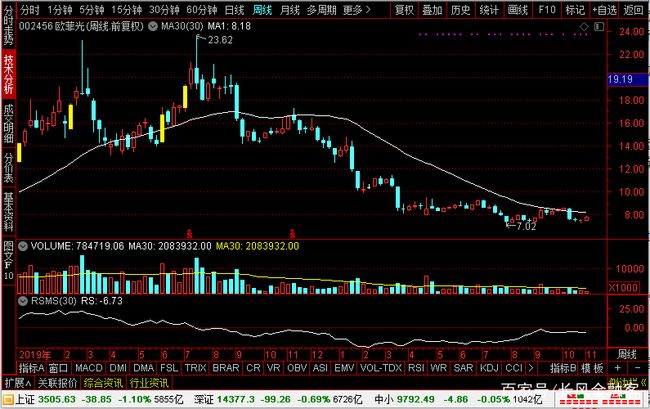Select the 综合资讯 news tab
The width and height of the screenshot is (650, 409).
click(x=103, y=382)
